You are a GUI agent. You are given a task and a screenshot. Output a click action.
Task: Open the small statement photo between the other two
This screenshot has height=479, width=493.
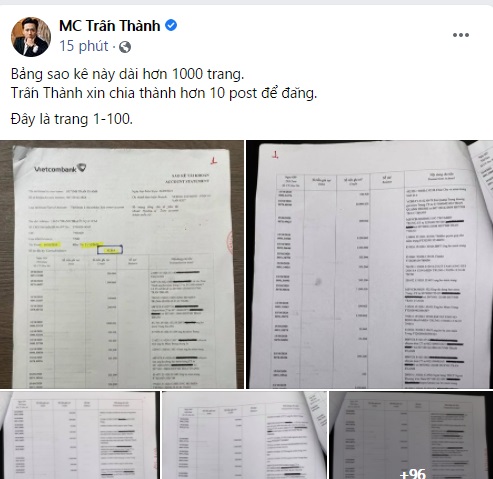point(244,435)
